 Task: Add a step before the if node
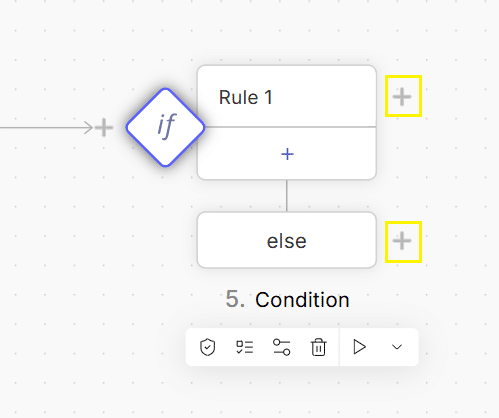coord(104,127)
